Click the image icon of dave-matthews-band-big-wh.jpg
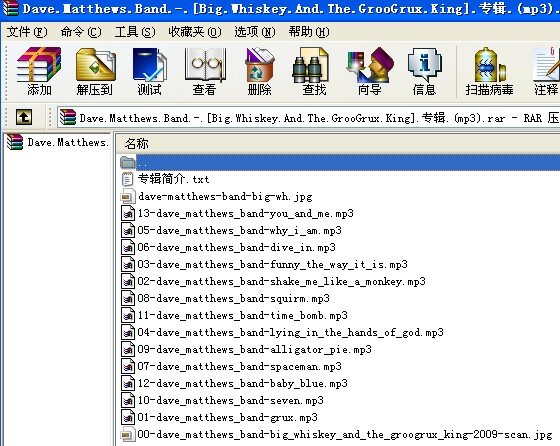Viewport: 560px width, 446px height. (x=128, y=196)
